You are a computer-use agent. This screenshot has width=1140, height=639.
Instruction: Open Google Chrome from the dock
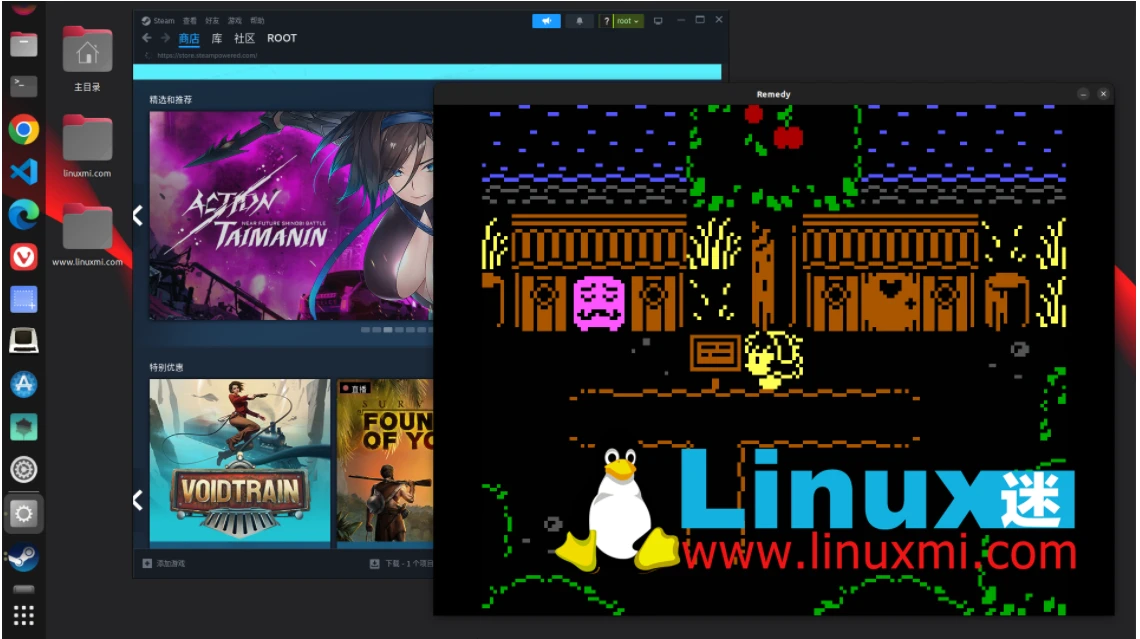[23, 130]
